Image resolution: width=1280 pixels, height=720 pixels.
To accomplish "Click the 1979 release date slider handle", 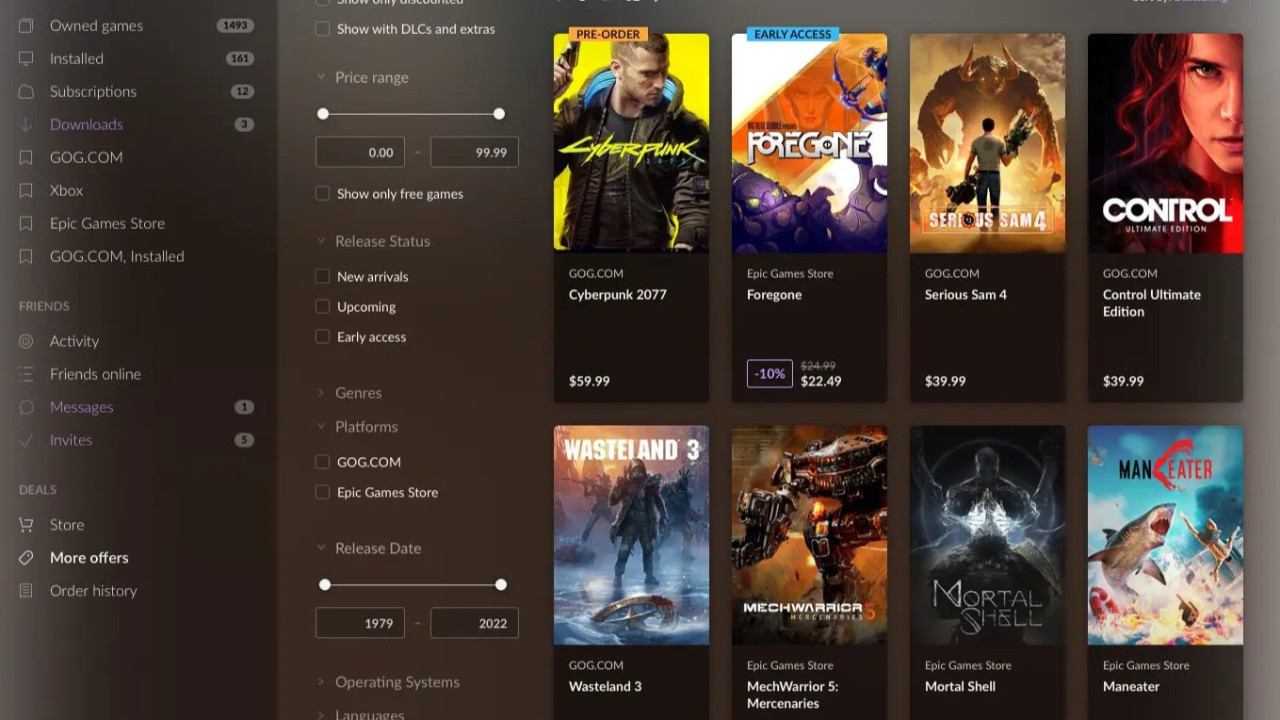I will tap(325, 584).
